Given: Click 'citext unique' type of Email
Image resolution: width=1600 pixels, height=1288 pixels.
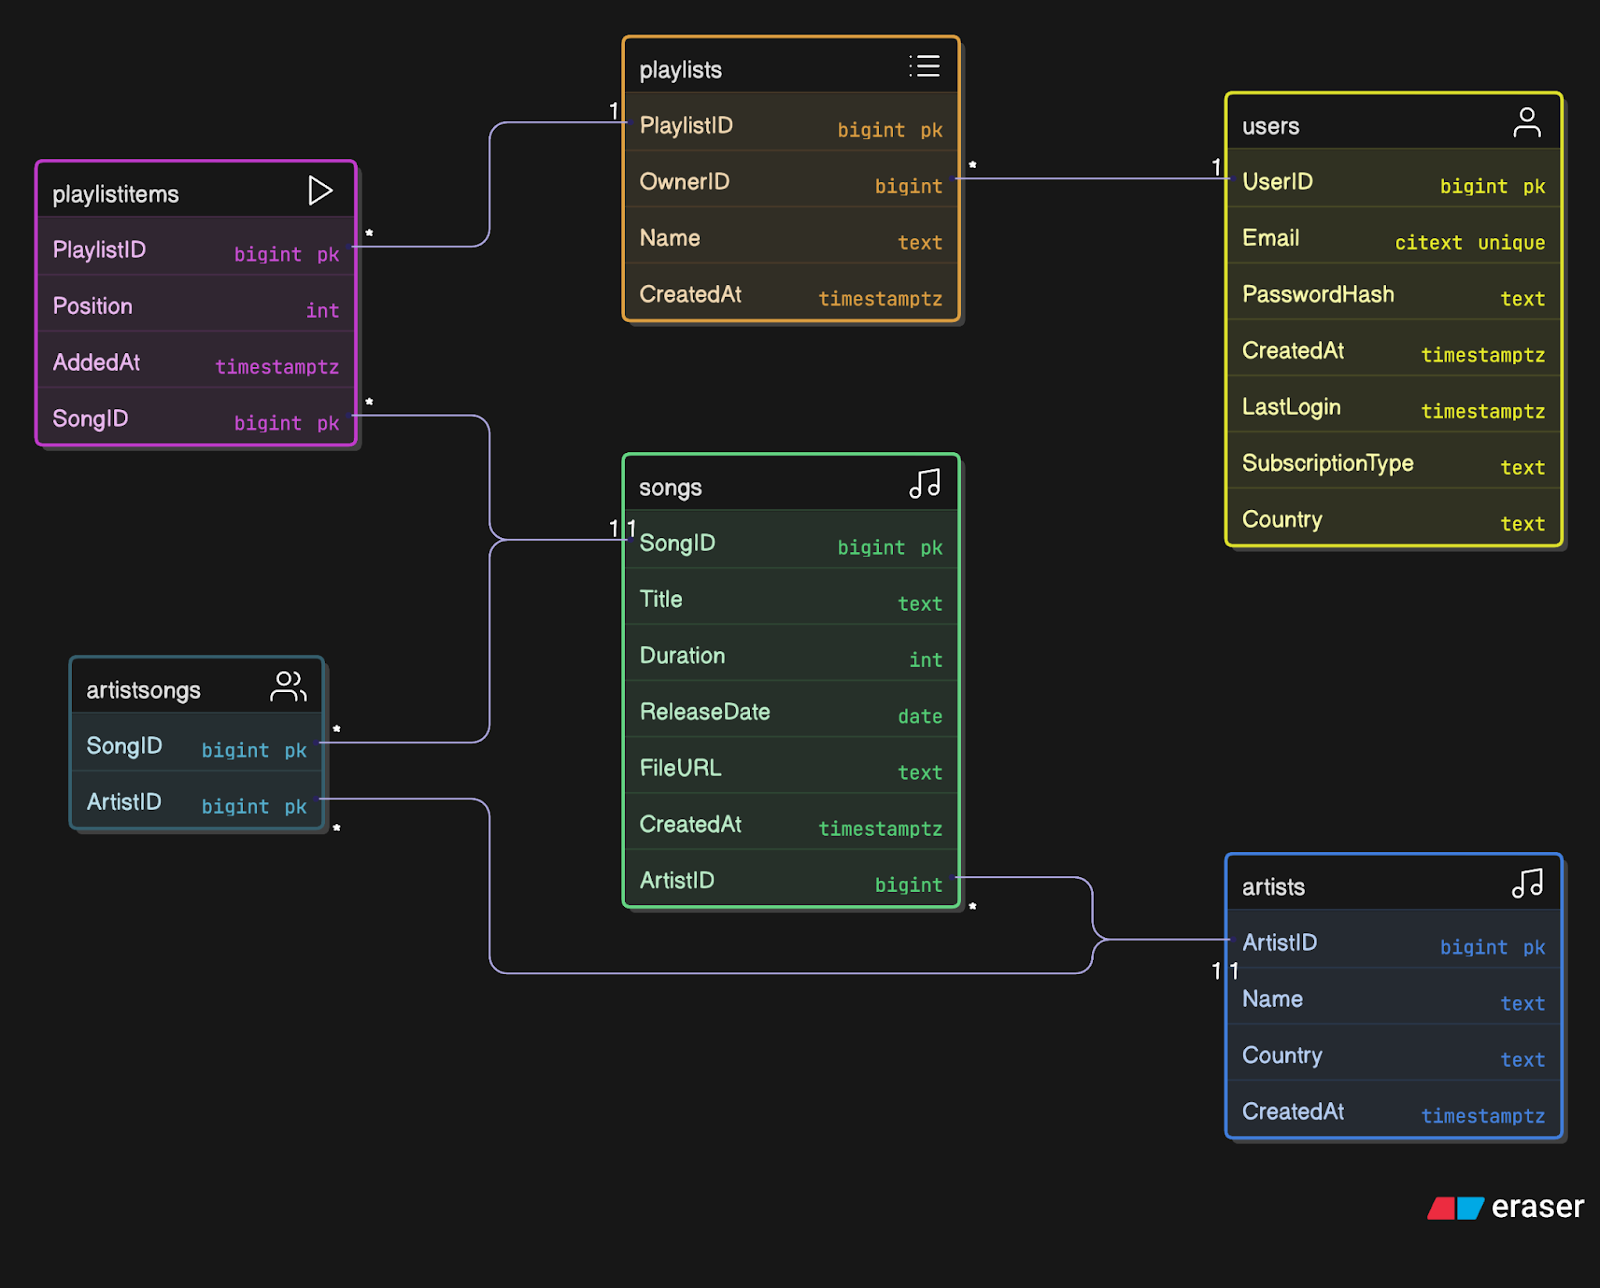Looking at the screenshot, I should coord(1470,242).
